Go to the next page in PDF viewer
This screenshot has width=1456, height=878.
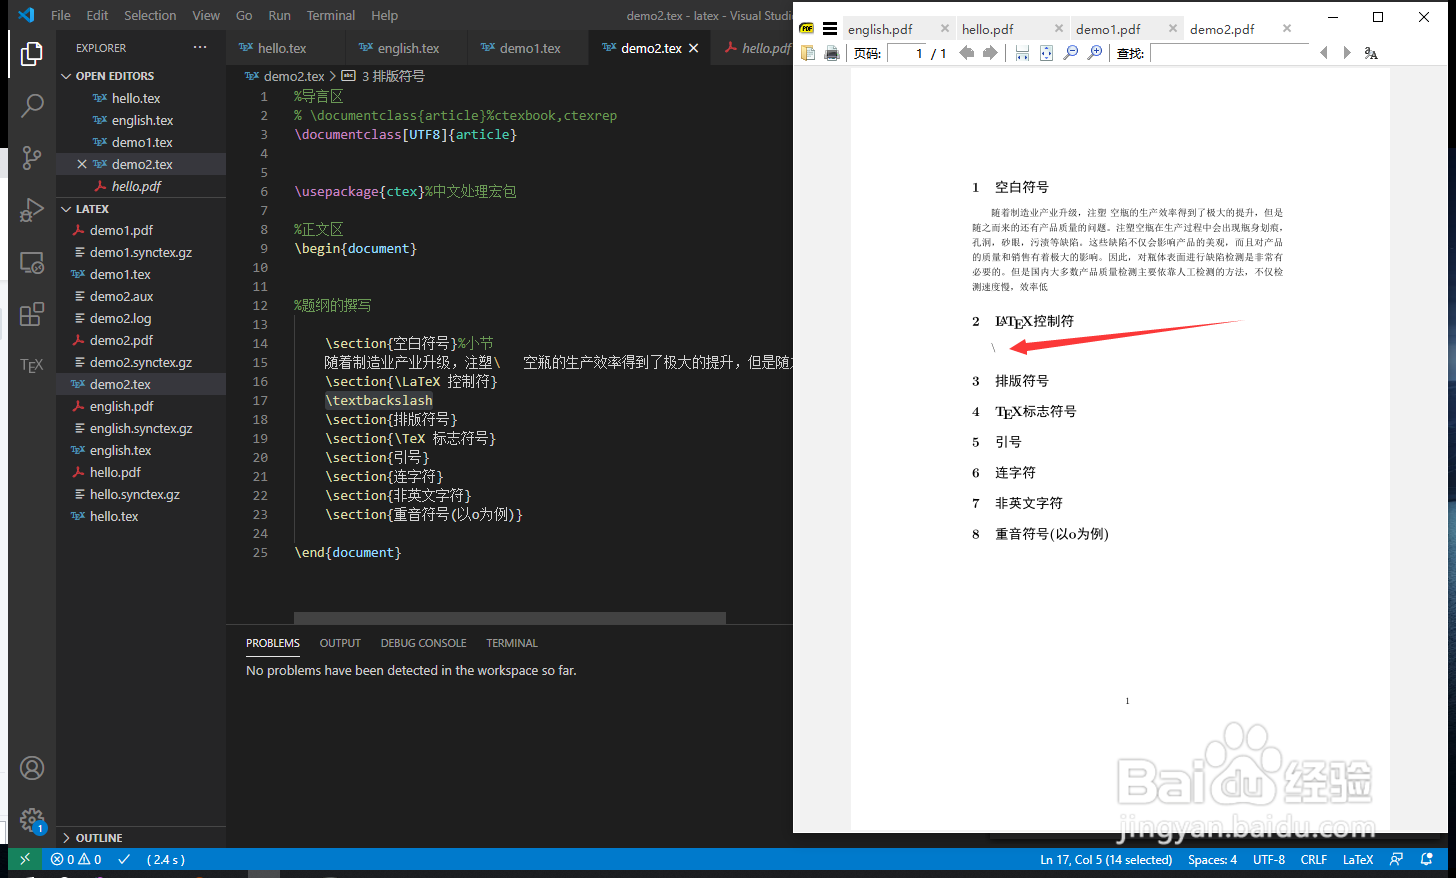(x=990, y=53)
